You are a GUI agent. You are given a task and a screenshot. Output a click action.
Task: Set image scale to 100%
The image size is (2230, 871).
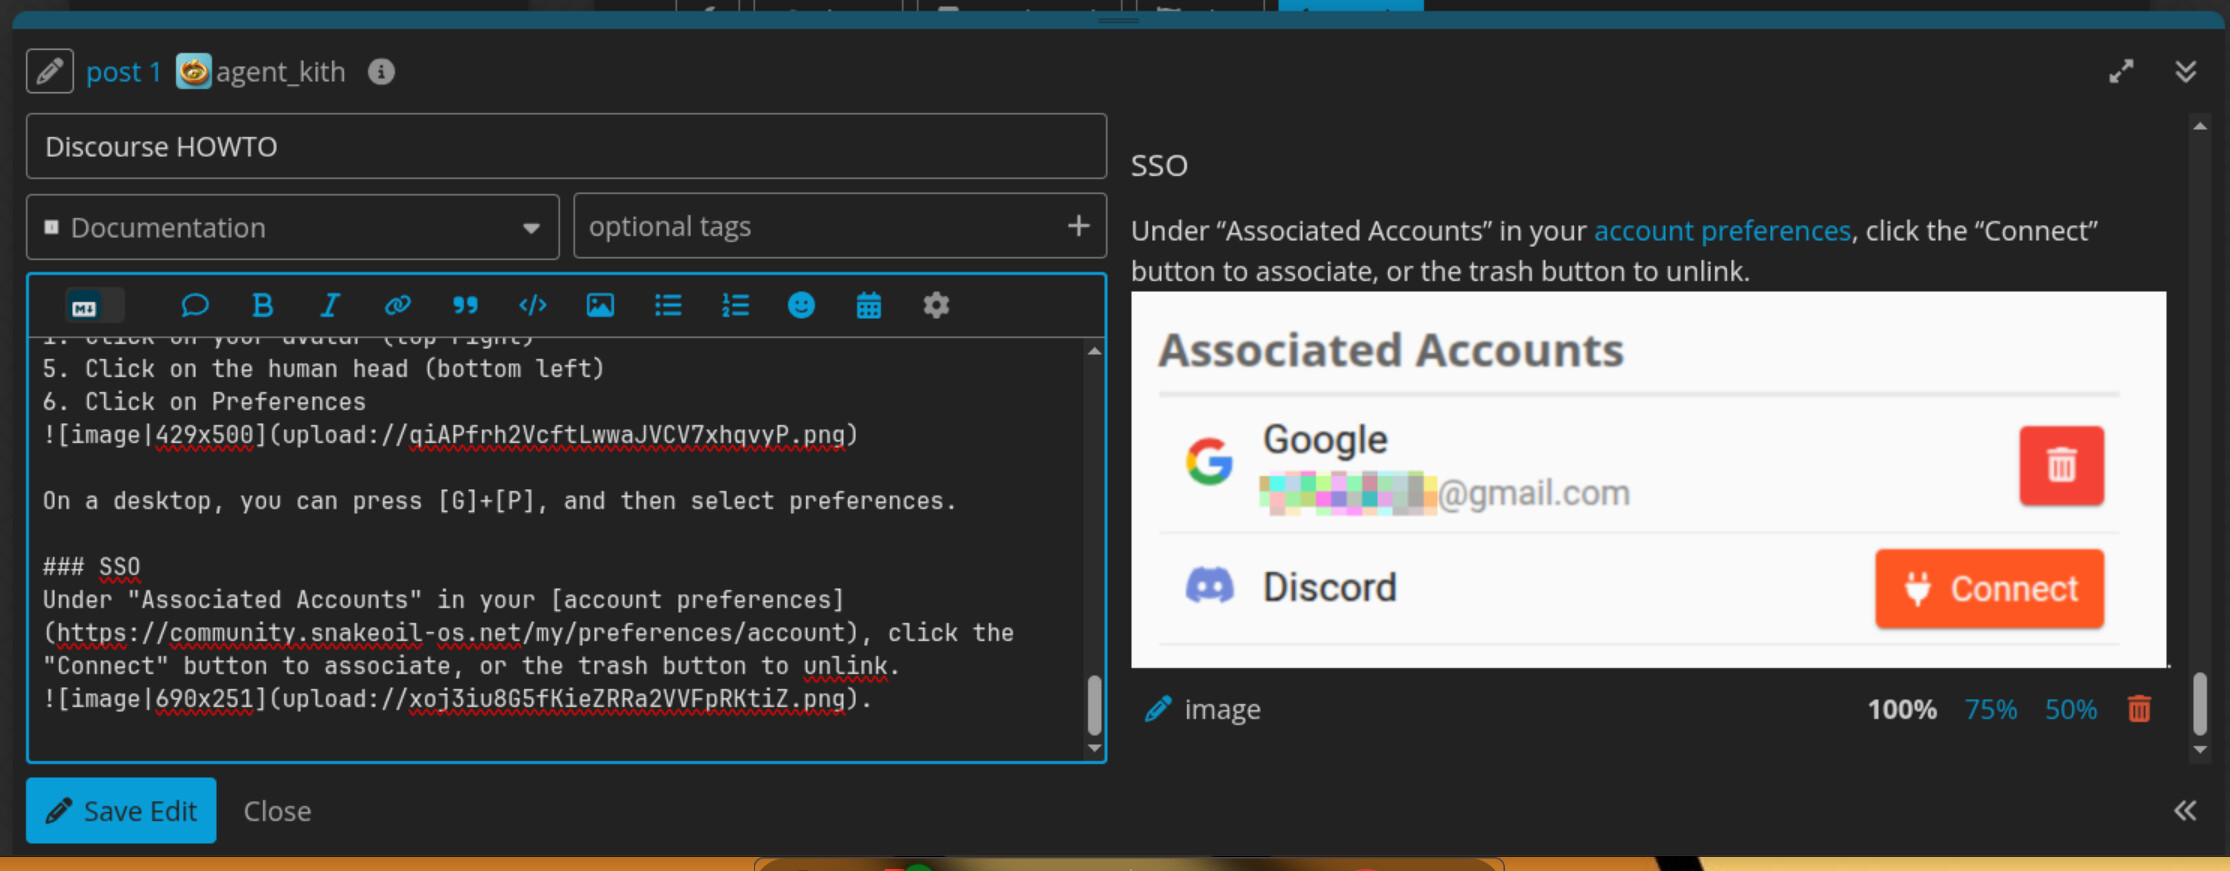1902,710
